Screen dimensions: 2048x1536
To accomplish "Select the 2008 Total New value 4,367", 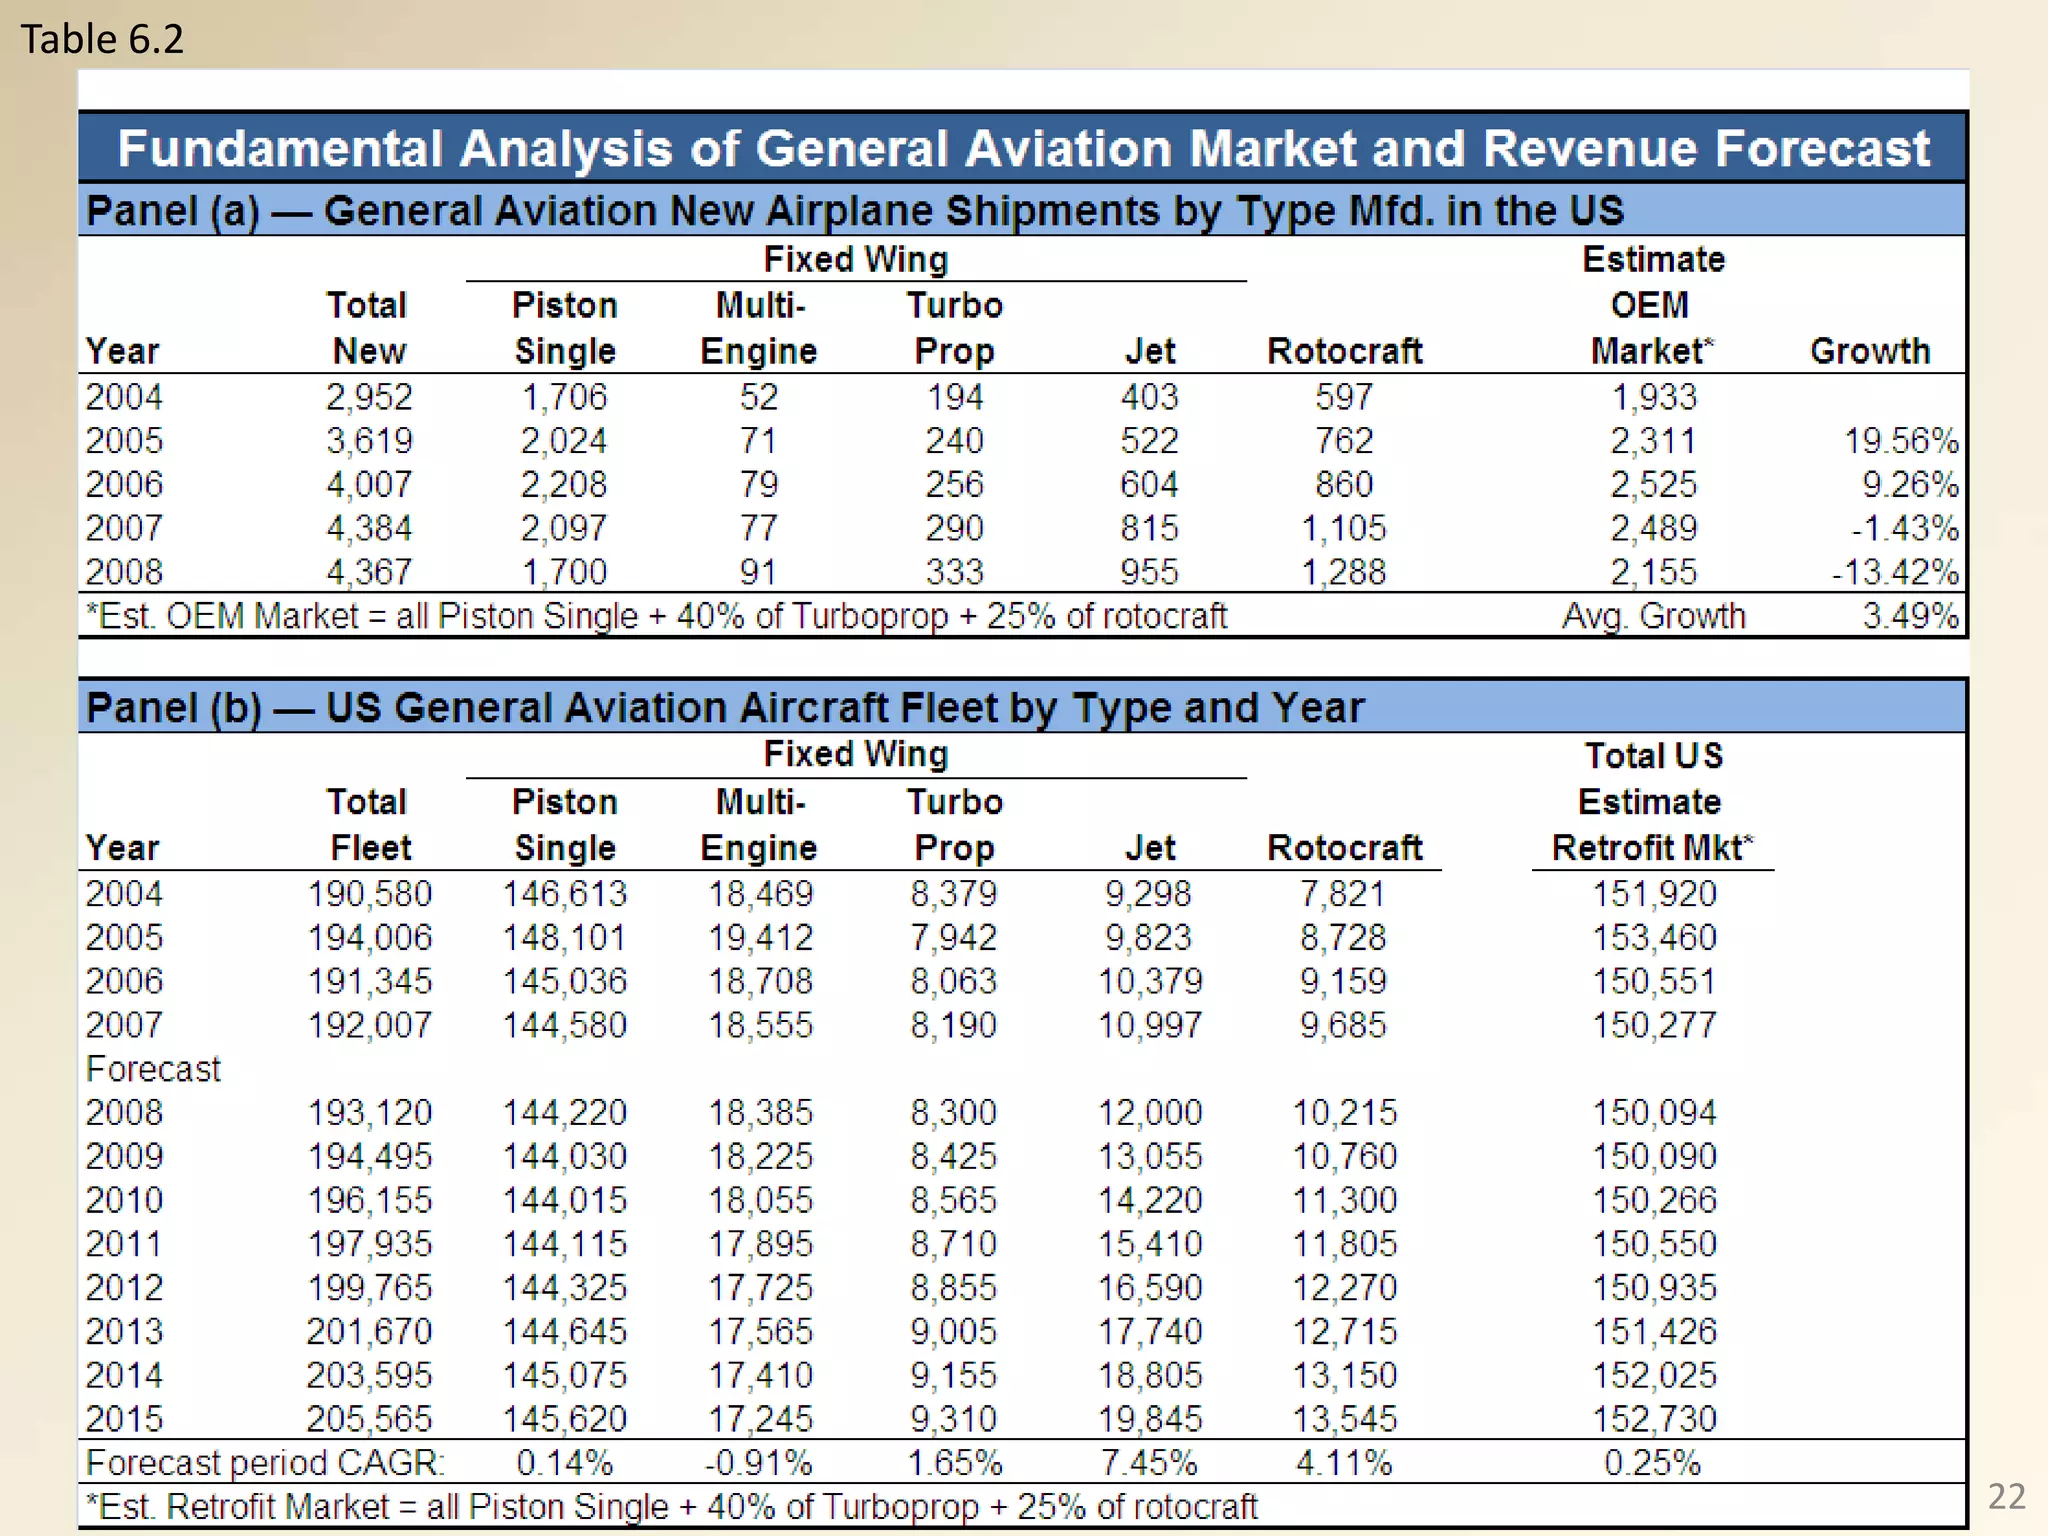I will tap(368, 572).
